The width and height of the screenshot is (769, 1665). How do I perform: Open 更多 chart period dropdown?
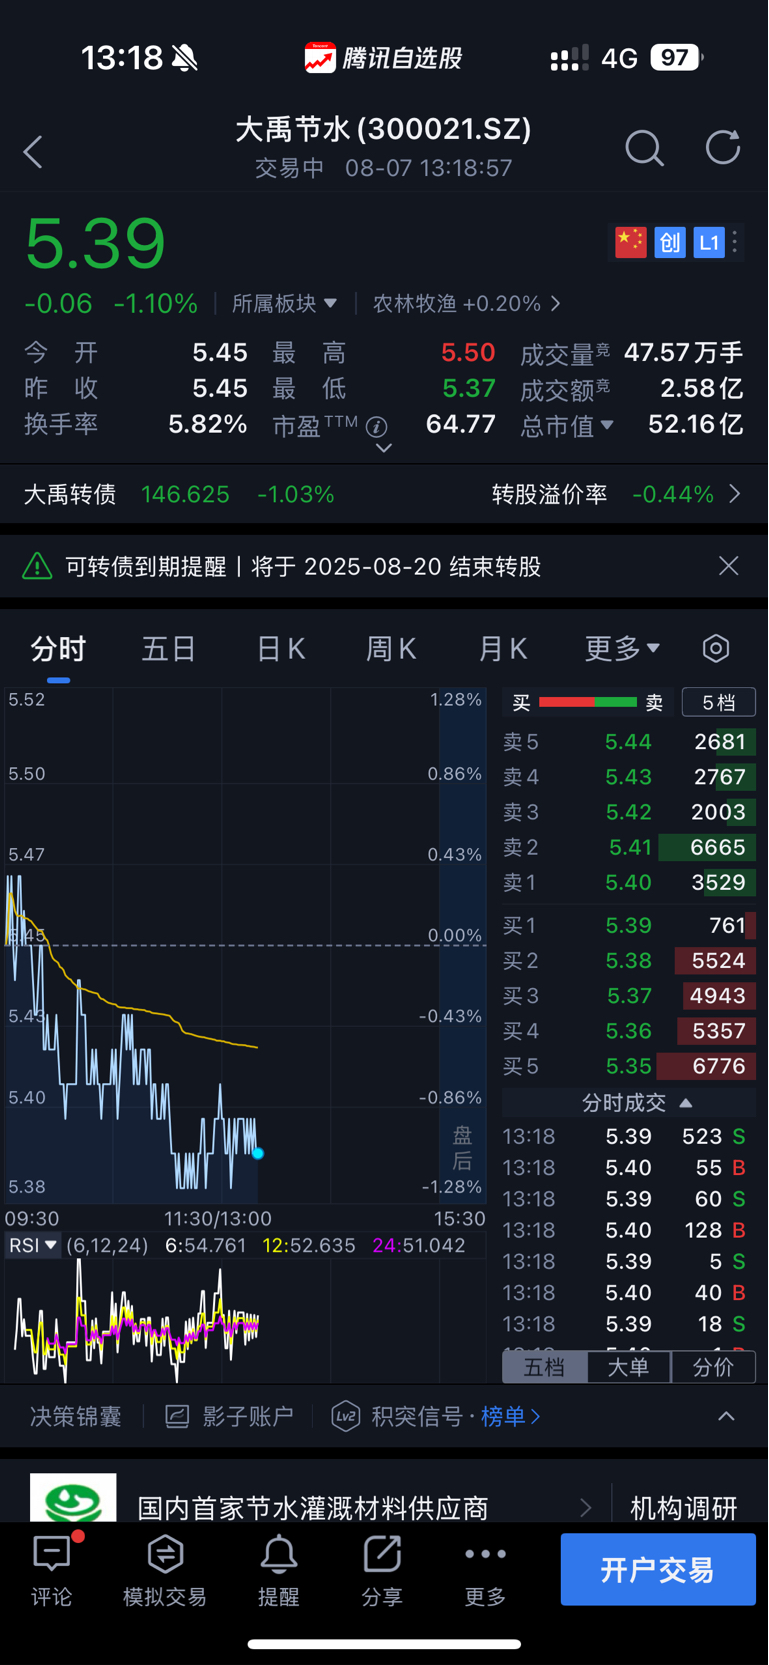(622, 648)
